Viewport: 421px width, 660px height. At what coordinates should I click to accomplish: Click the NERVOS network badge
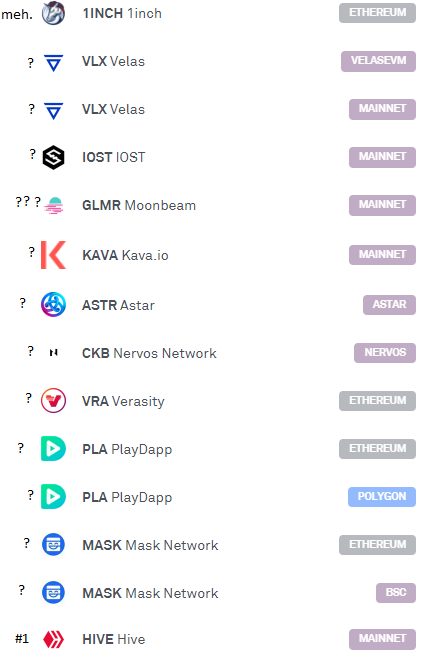pyautogui.click(x=385, y=353)
